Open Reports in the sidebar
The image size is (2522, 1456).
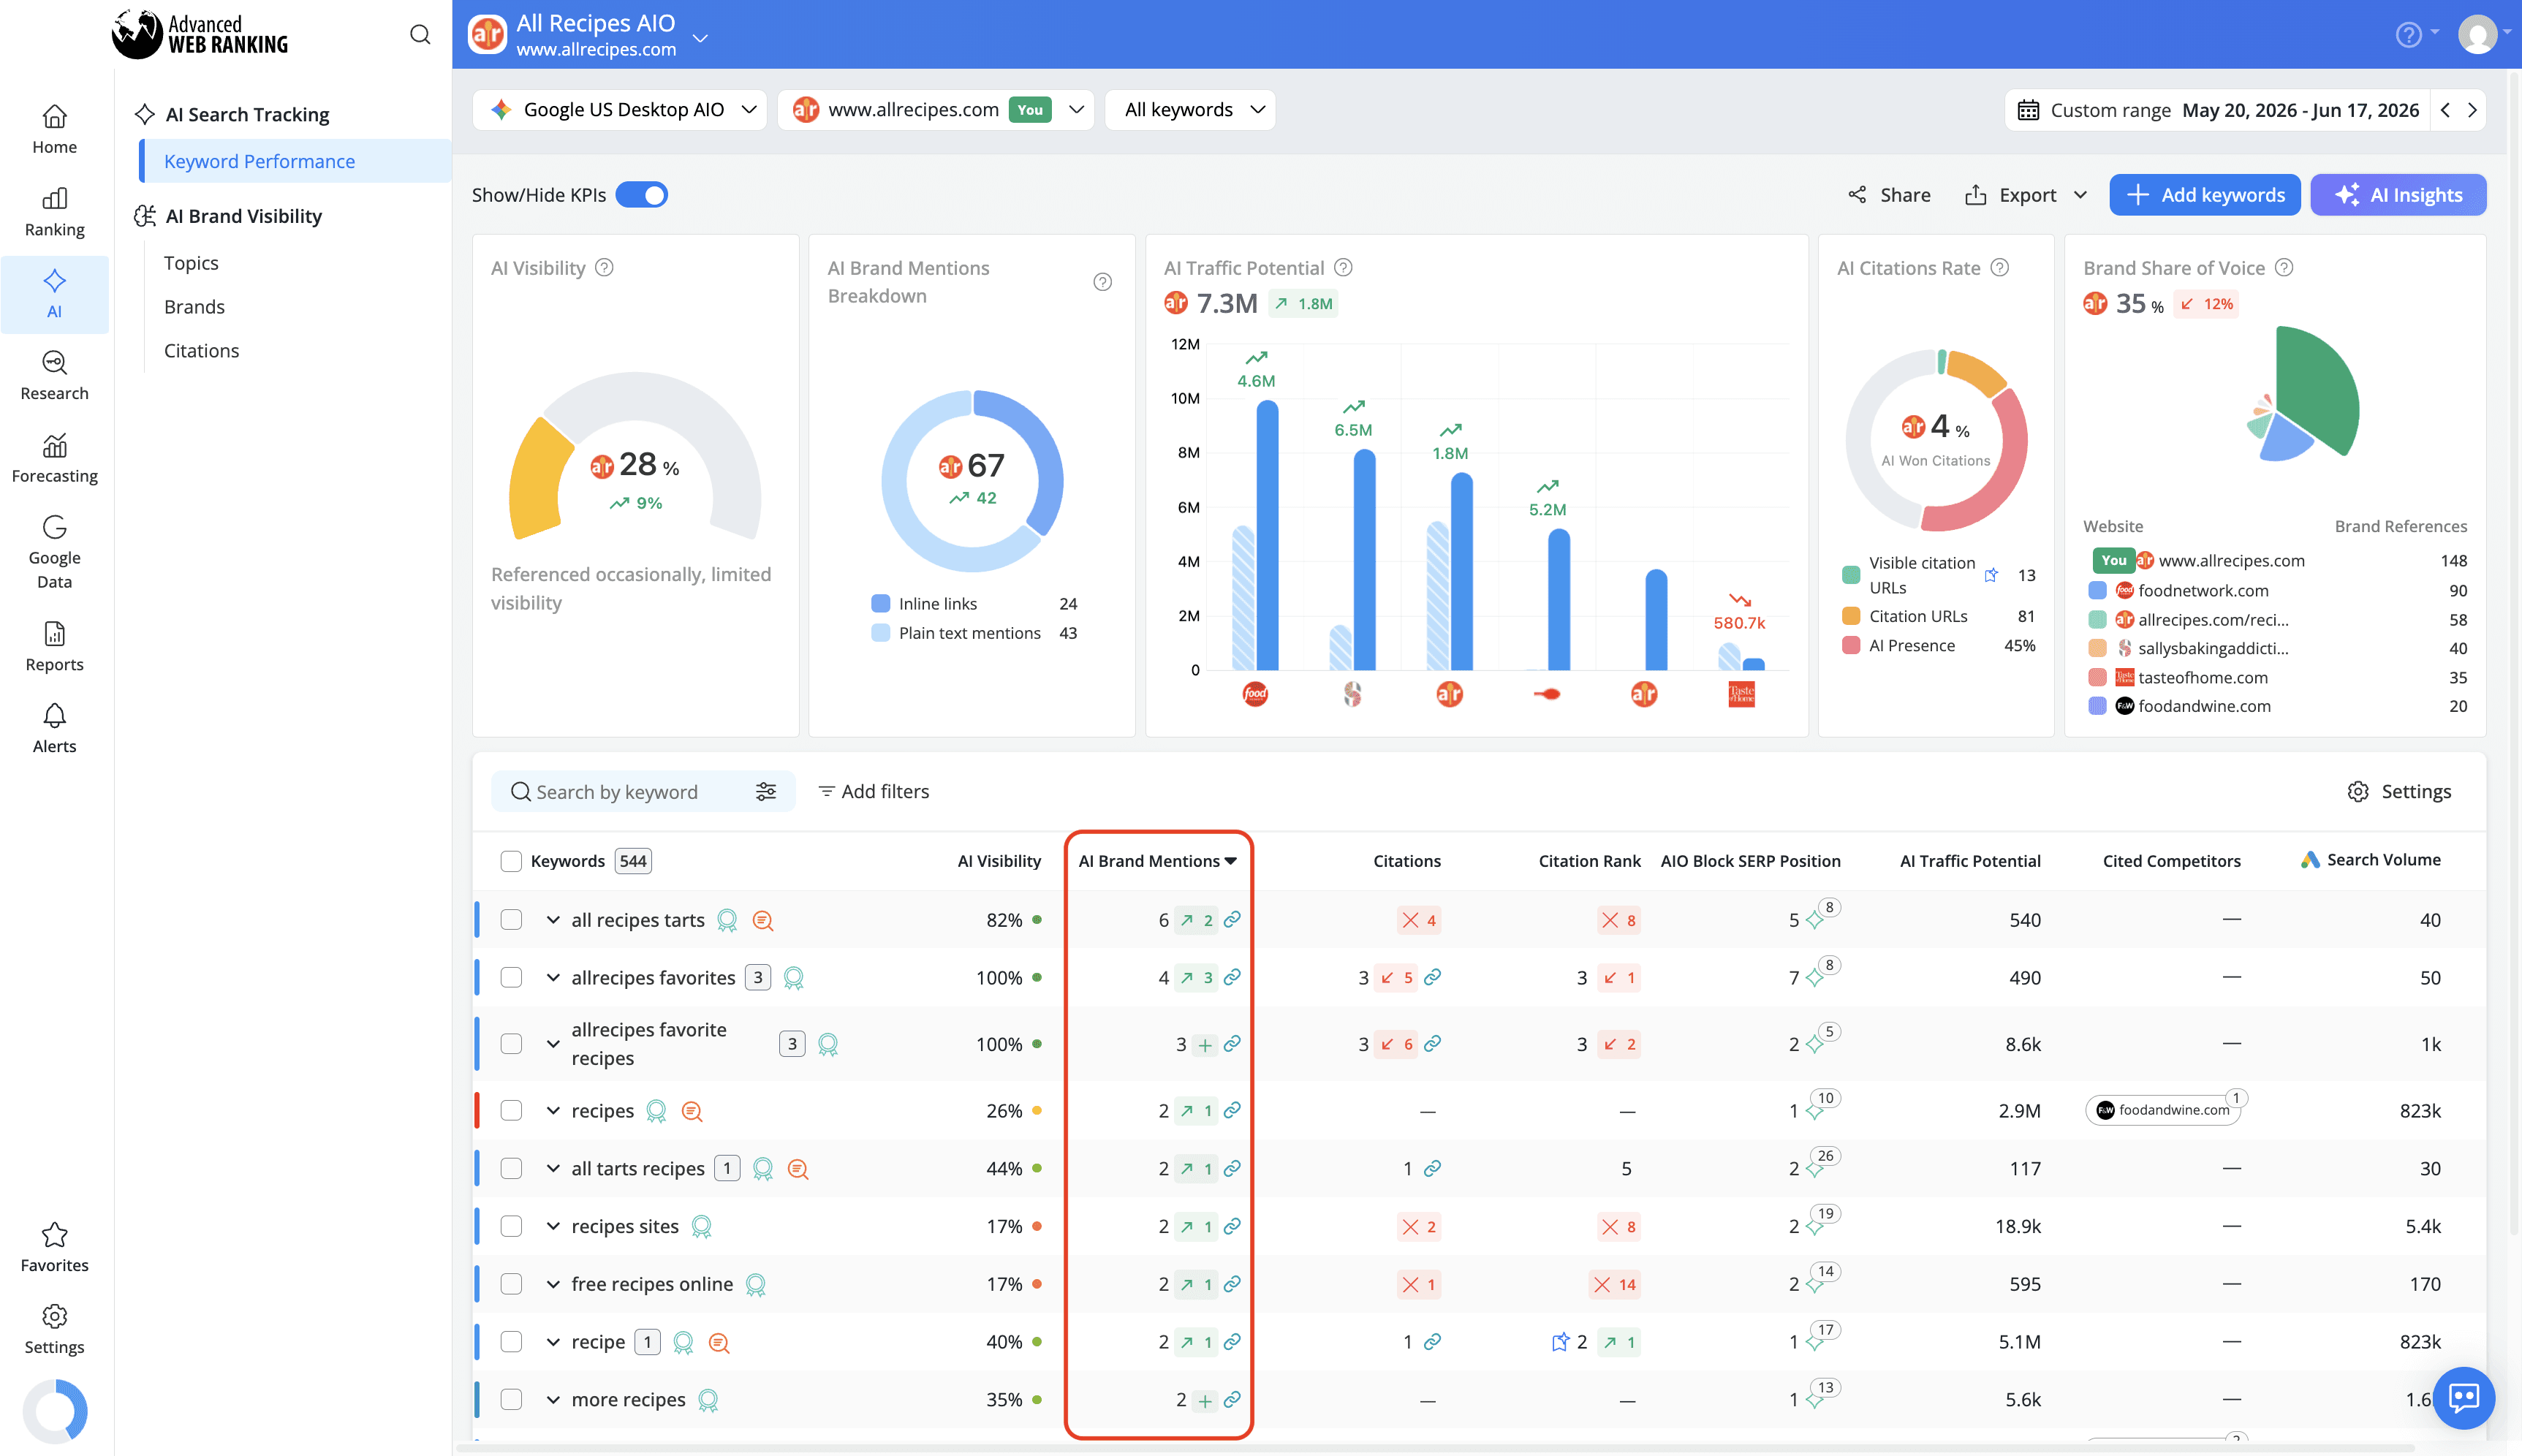(54, 646)
